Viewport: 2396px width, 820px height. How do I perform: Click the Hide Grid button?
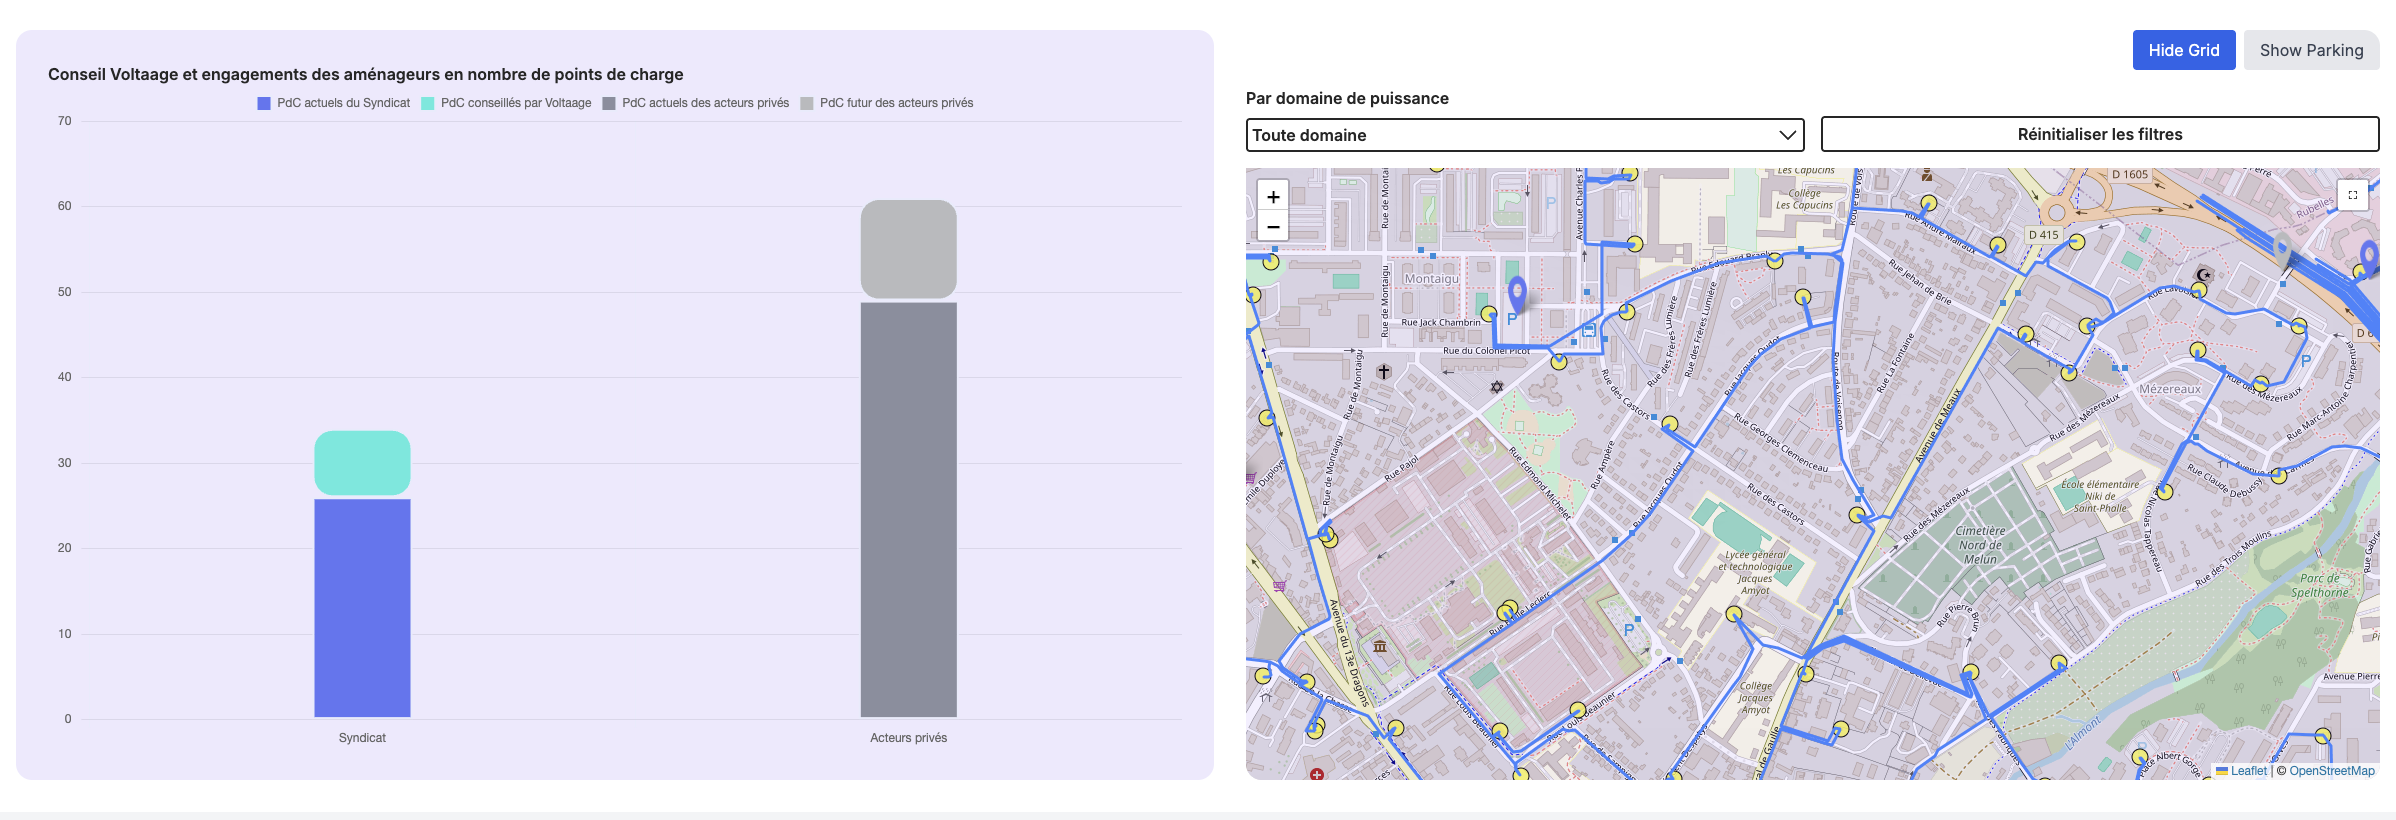[x=2184, y=50]
